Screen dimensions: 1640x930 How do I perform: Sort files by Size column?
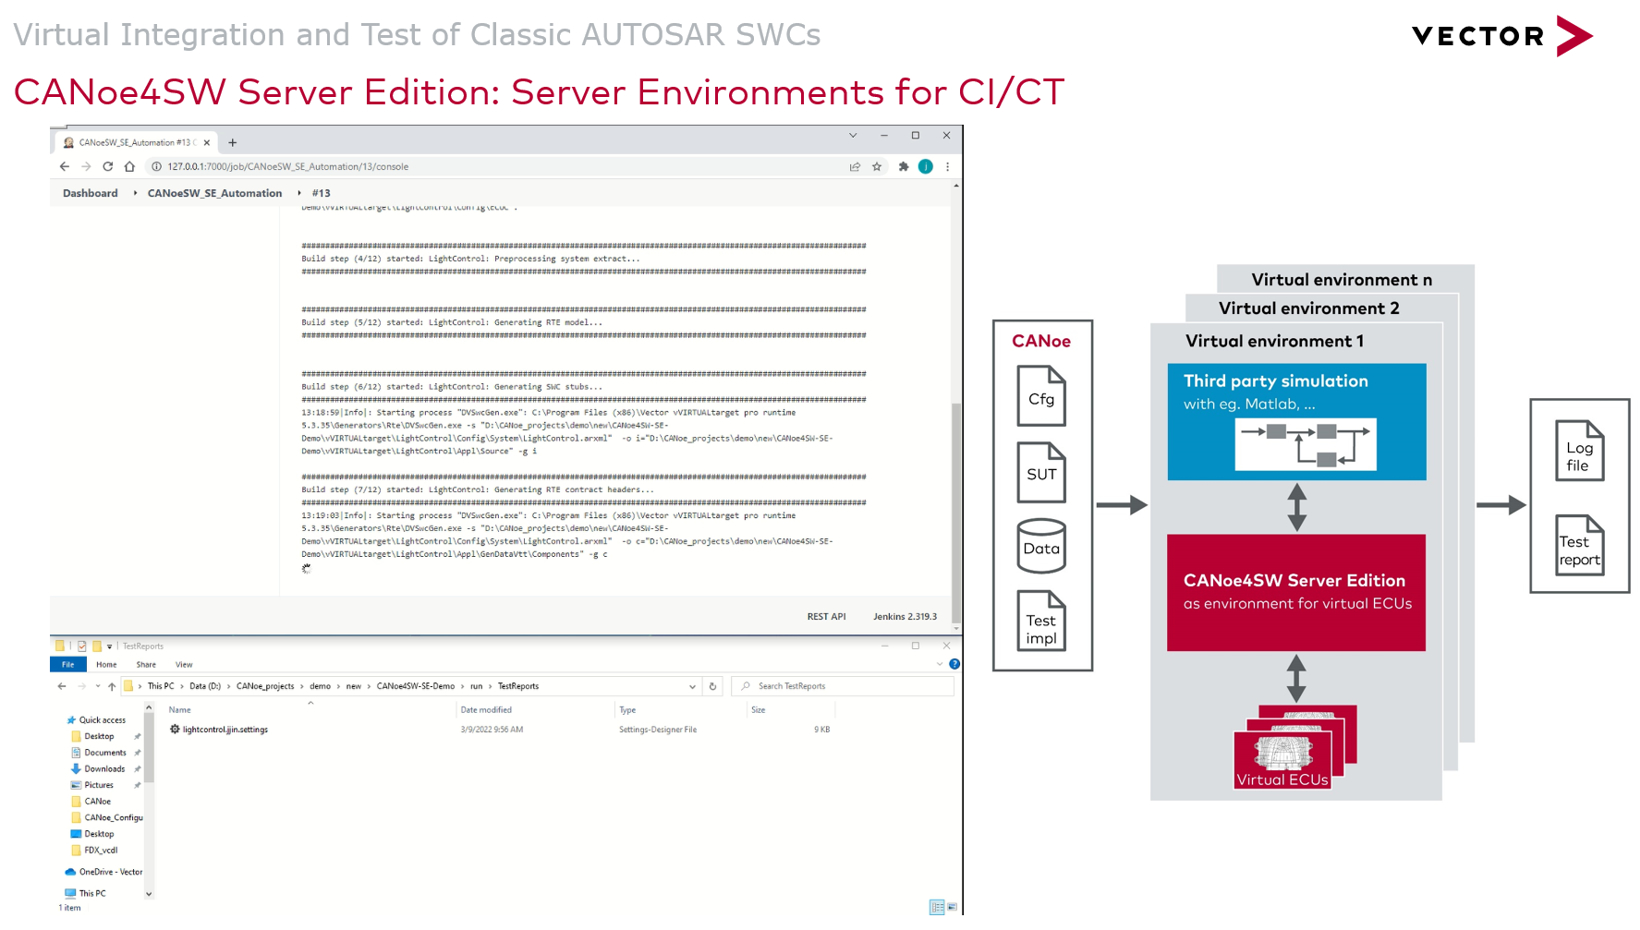click(758, 710)
